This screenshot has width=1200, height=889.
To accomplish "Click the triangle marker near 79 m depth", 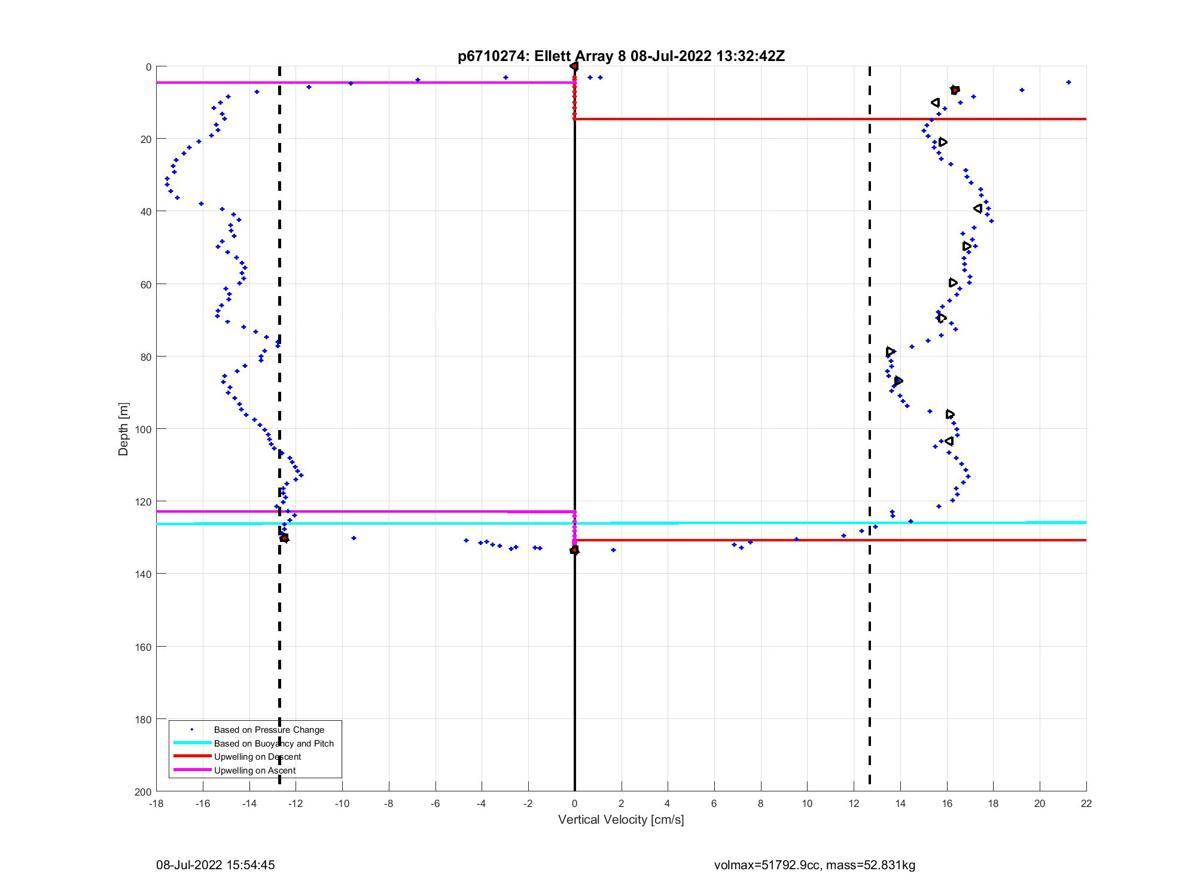I will point(890,352).
